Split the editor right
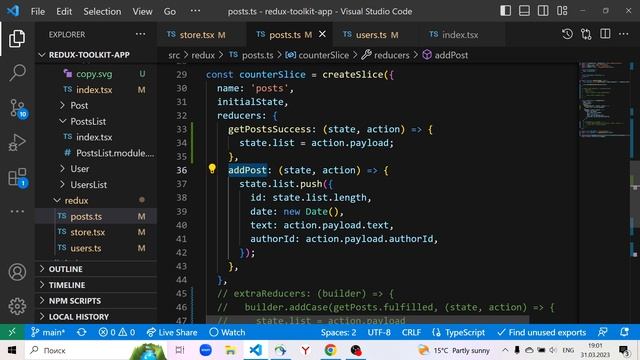Viewport: 640px width, 360px height. pyautogui.click(x=605, y=34)
